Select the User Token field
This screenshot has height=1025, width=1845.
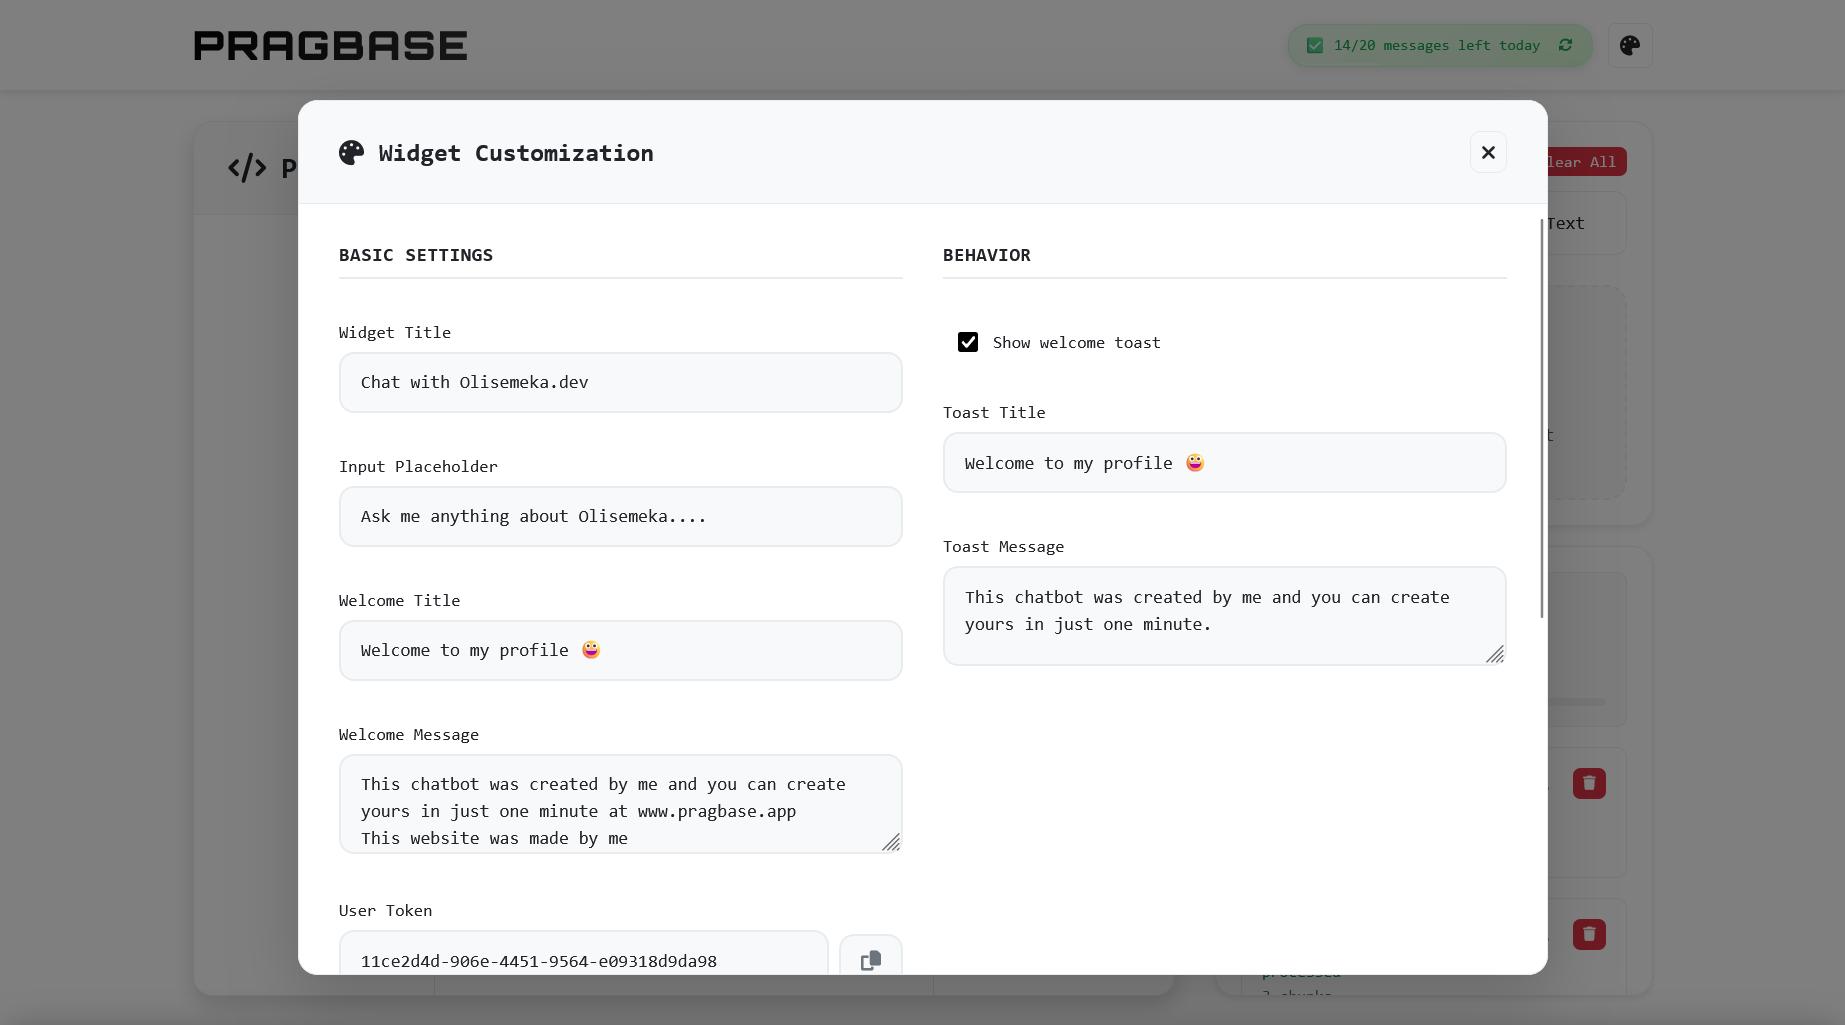(584, 955)
